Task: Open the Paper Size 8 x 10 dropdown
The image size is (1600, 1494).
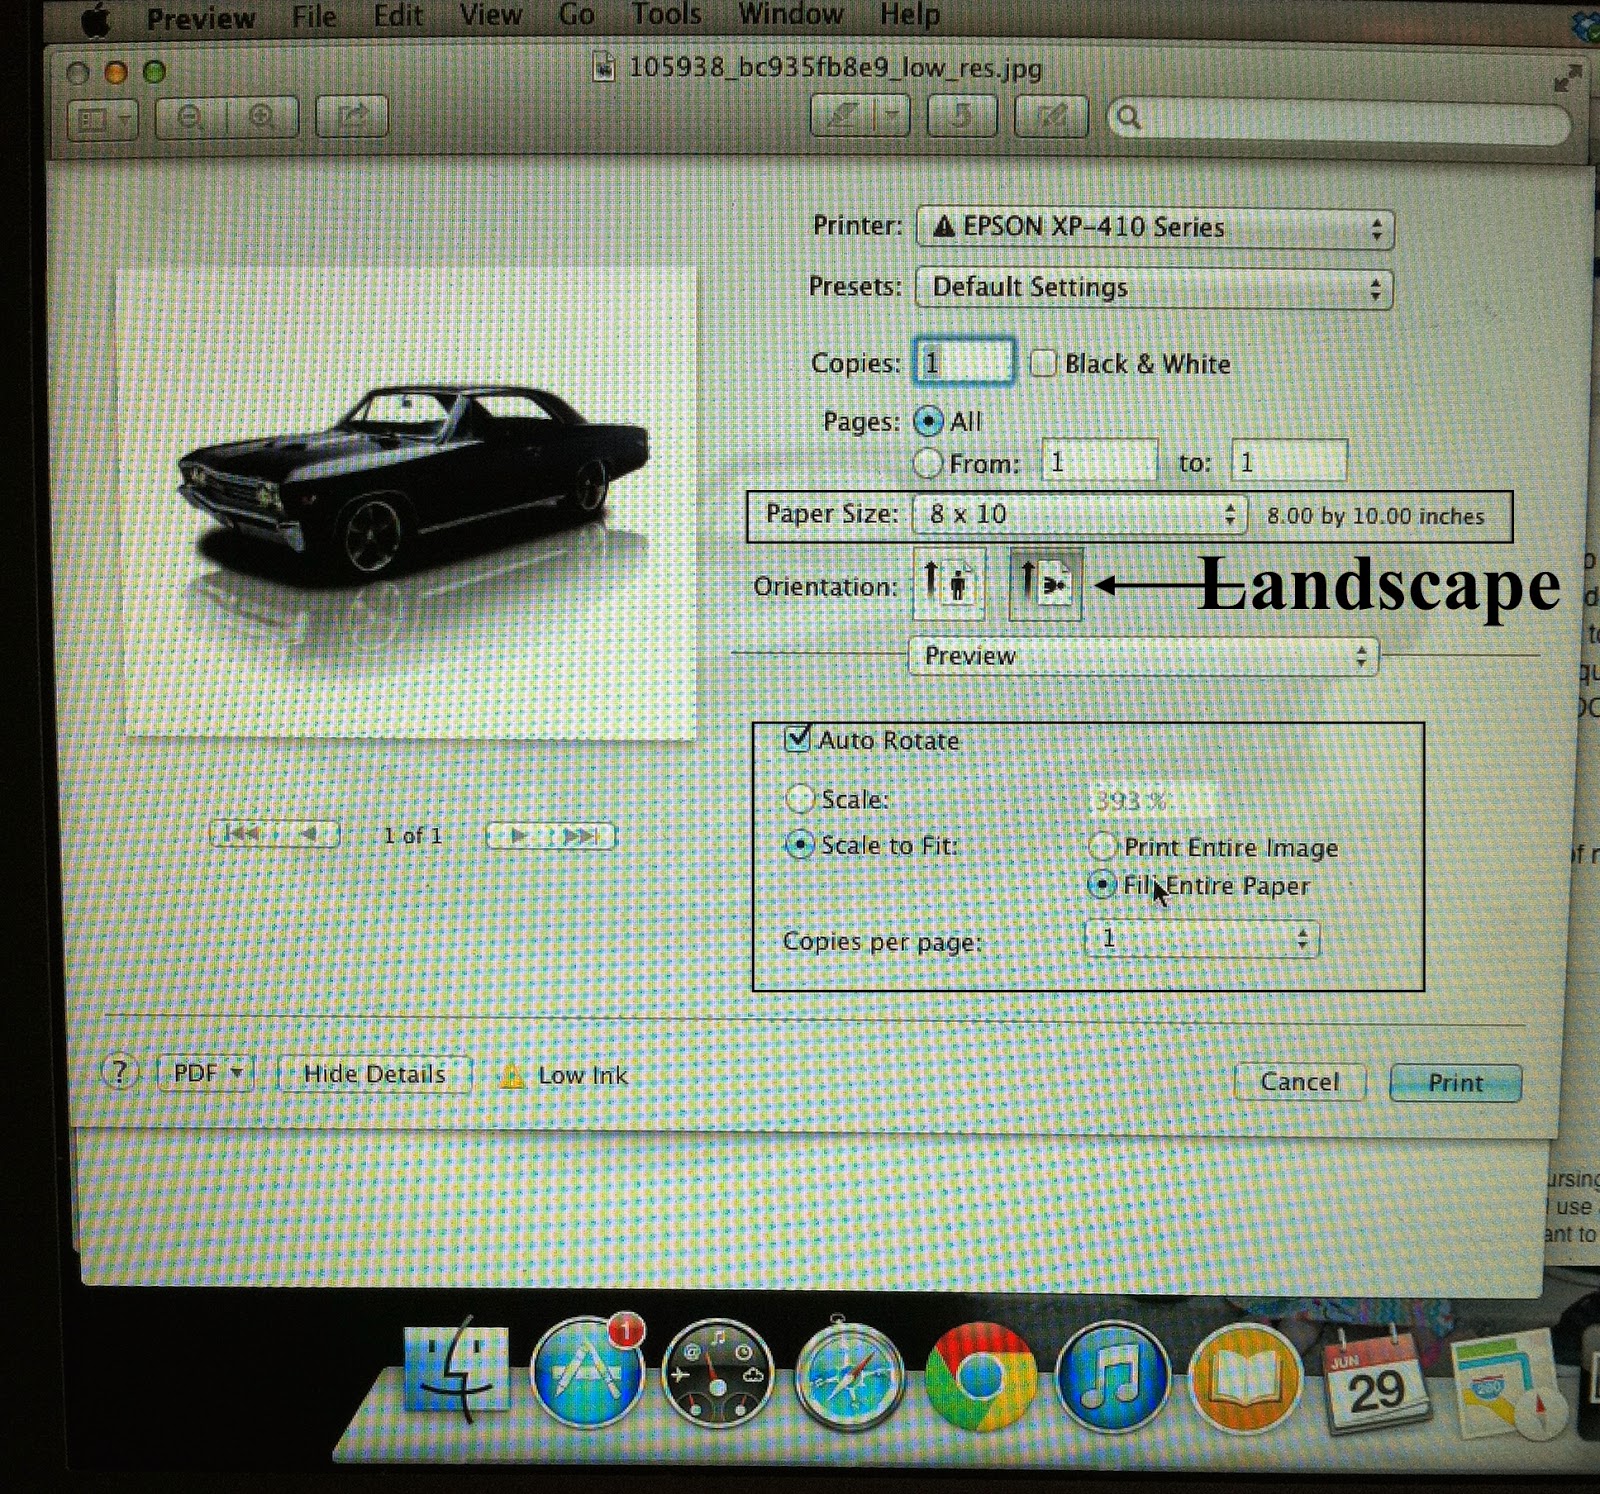Action: point(1080,515)
